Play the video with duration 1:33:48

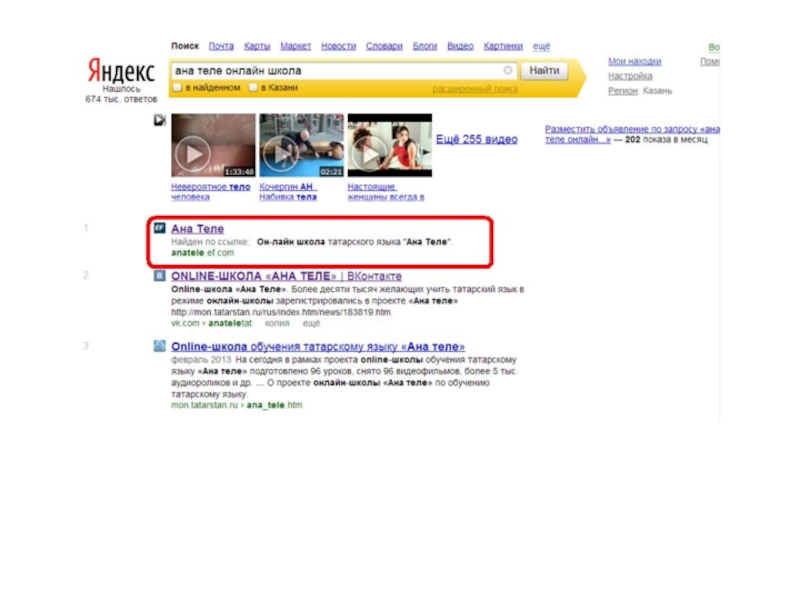pos(213,145)
